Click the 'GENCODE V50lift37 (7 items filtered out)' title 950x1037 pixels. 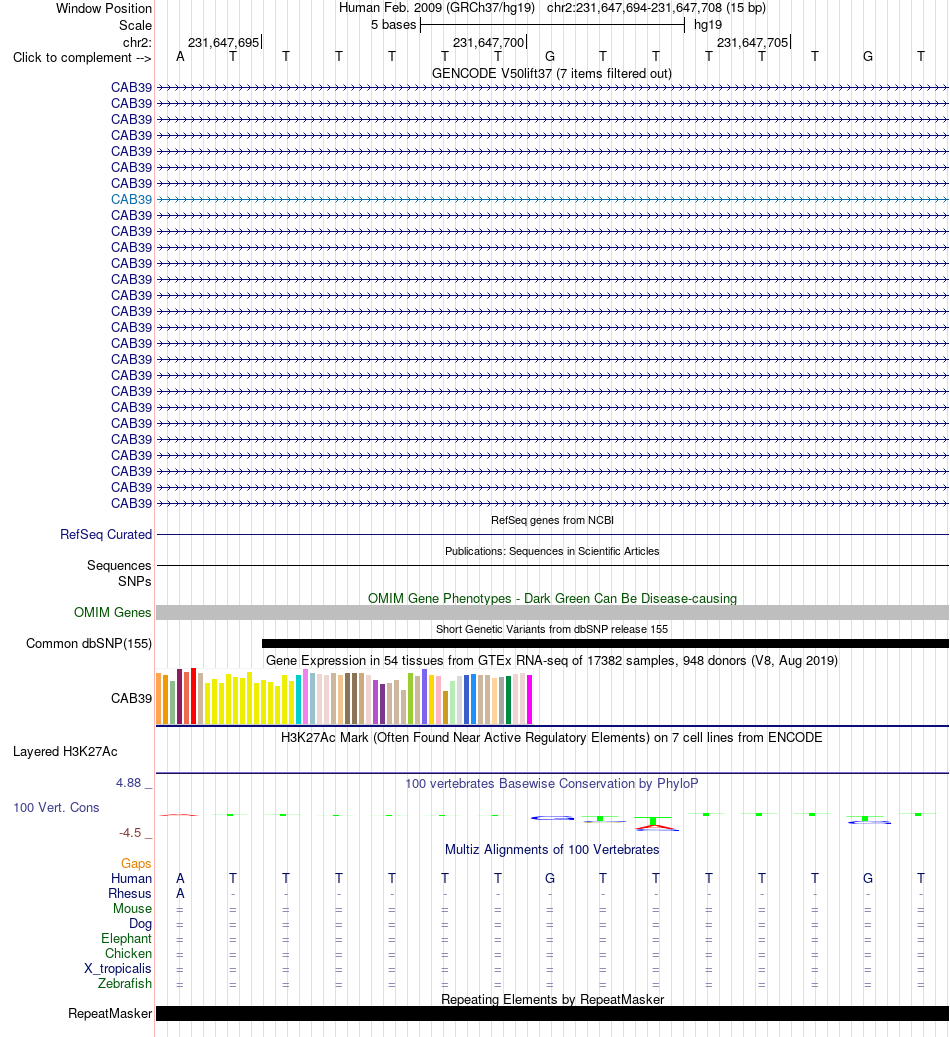pyautogui.click(x=552, y=73)
